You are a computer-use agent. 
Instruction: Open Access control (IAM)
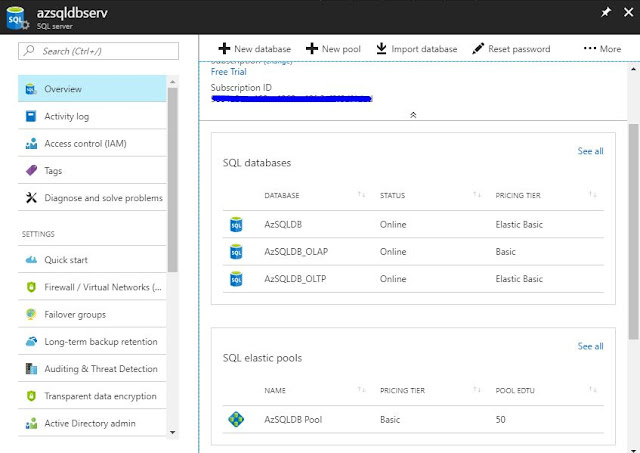[x=92, y=144]
